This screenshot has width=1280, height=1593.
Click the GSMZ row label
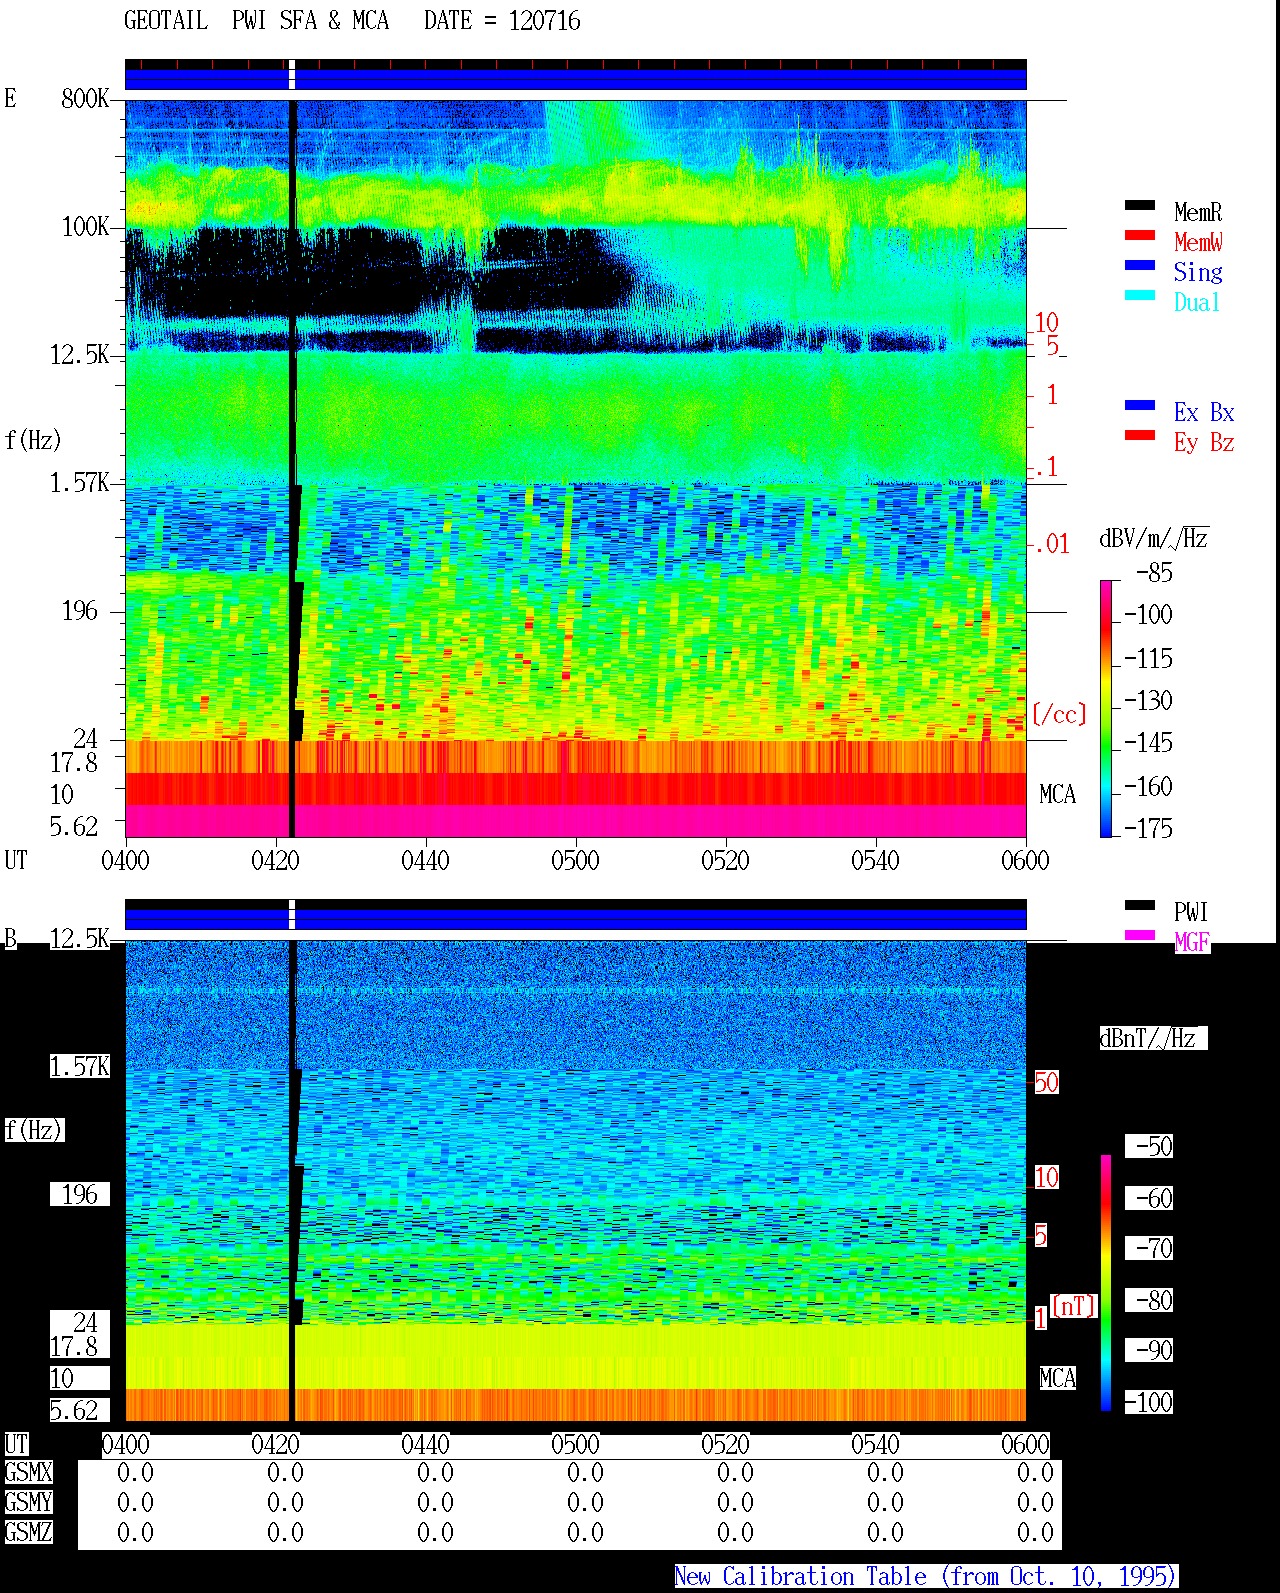28,1532
